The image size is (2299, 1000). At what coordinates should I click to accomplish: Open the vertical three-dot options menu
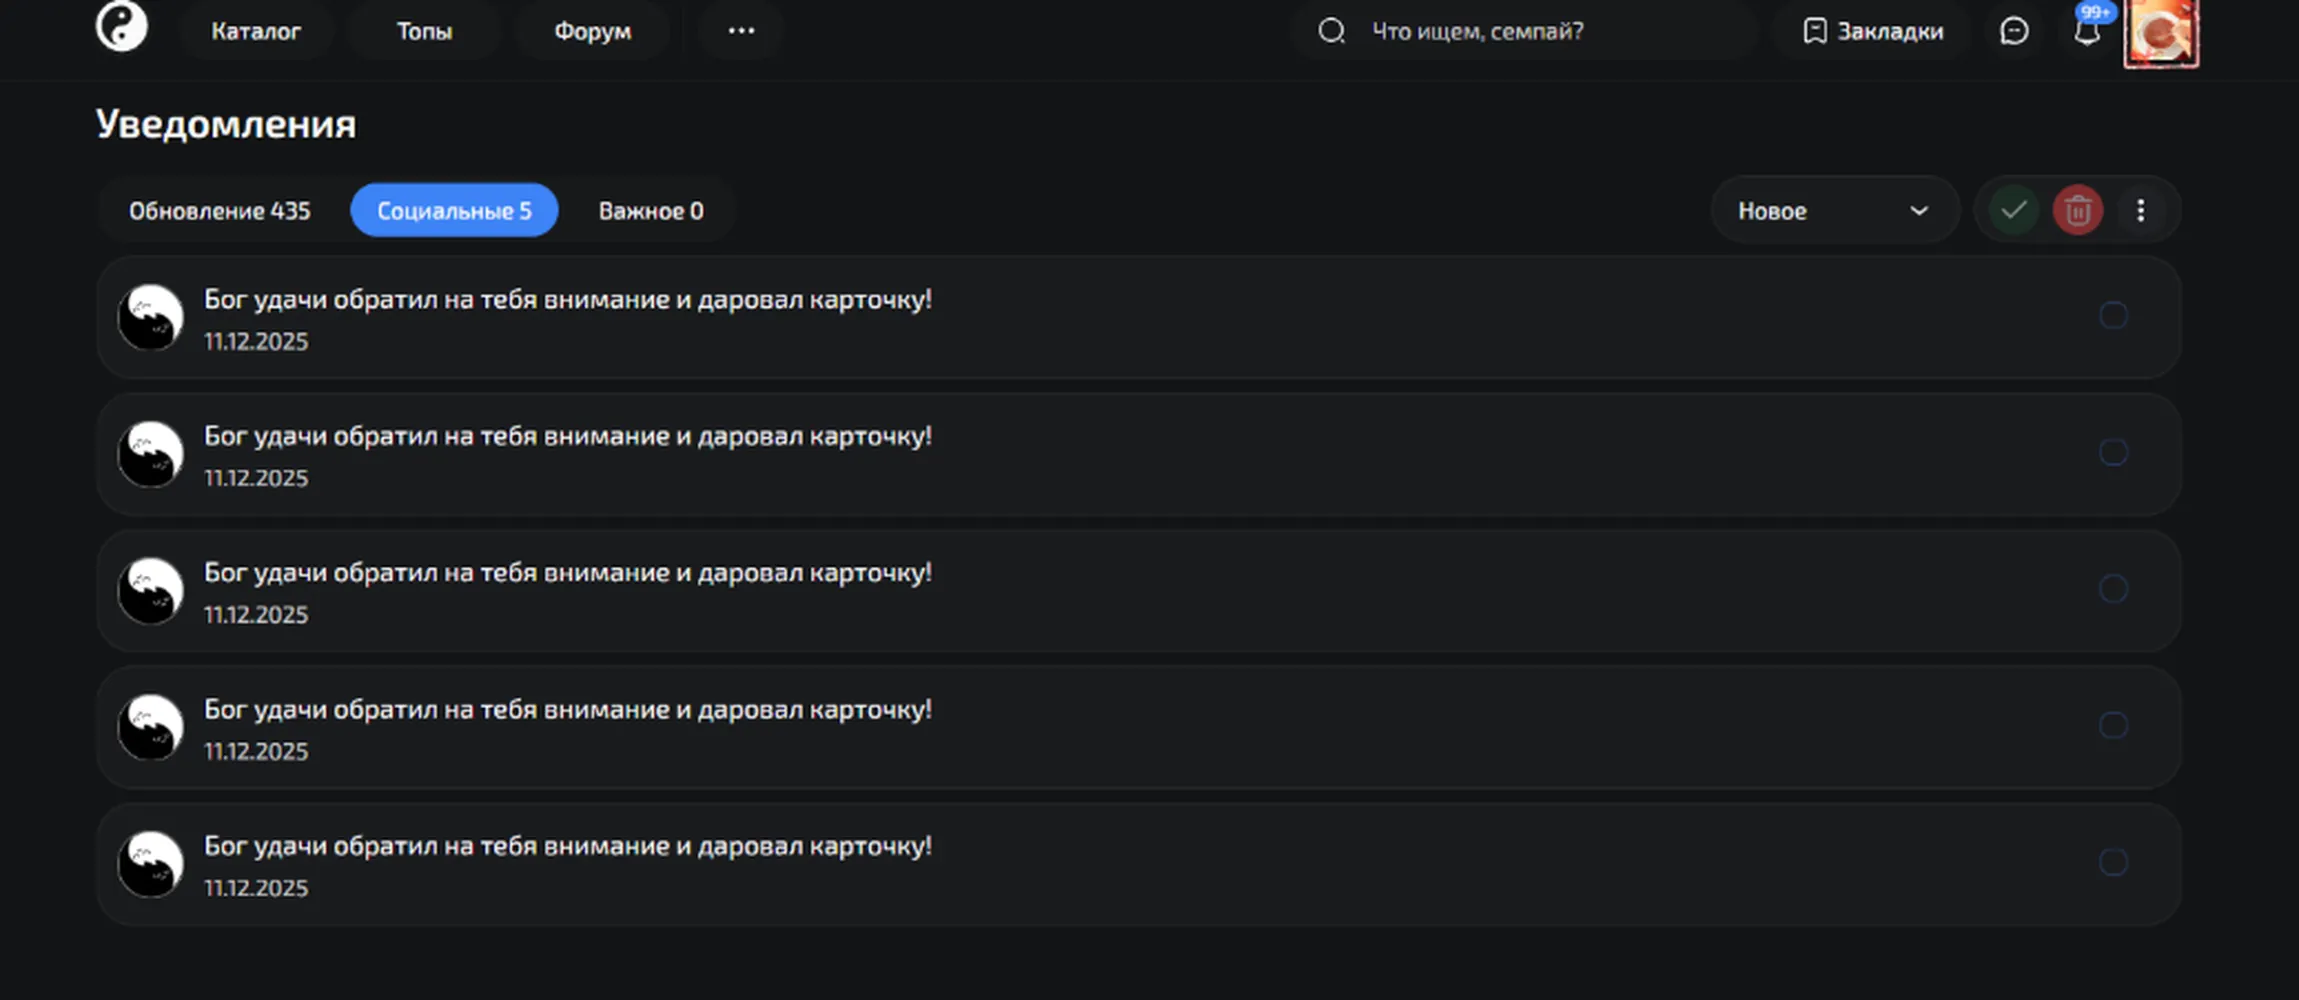[2140, 210]
